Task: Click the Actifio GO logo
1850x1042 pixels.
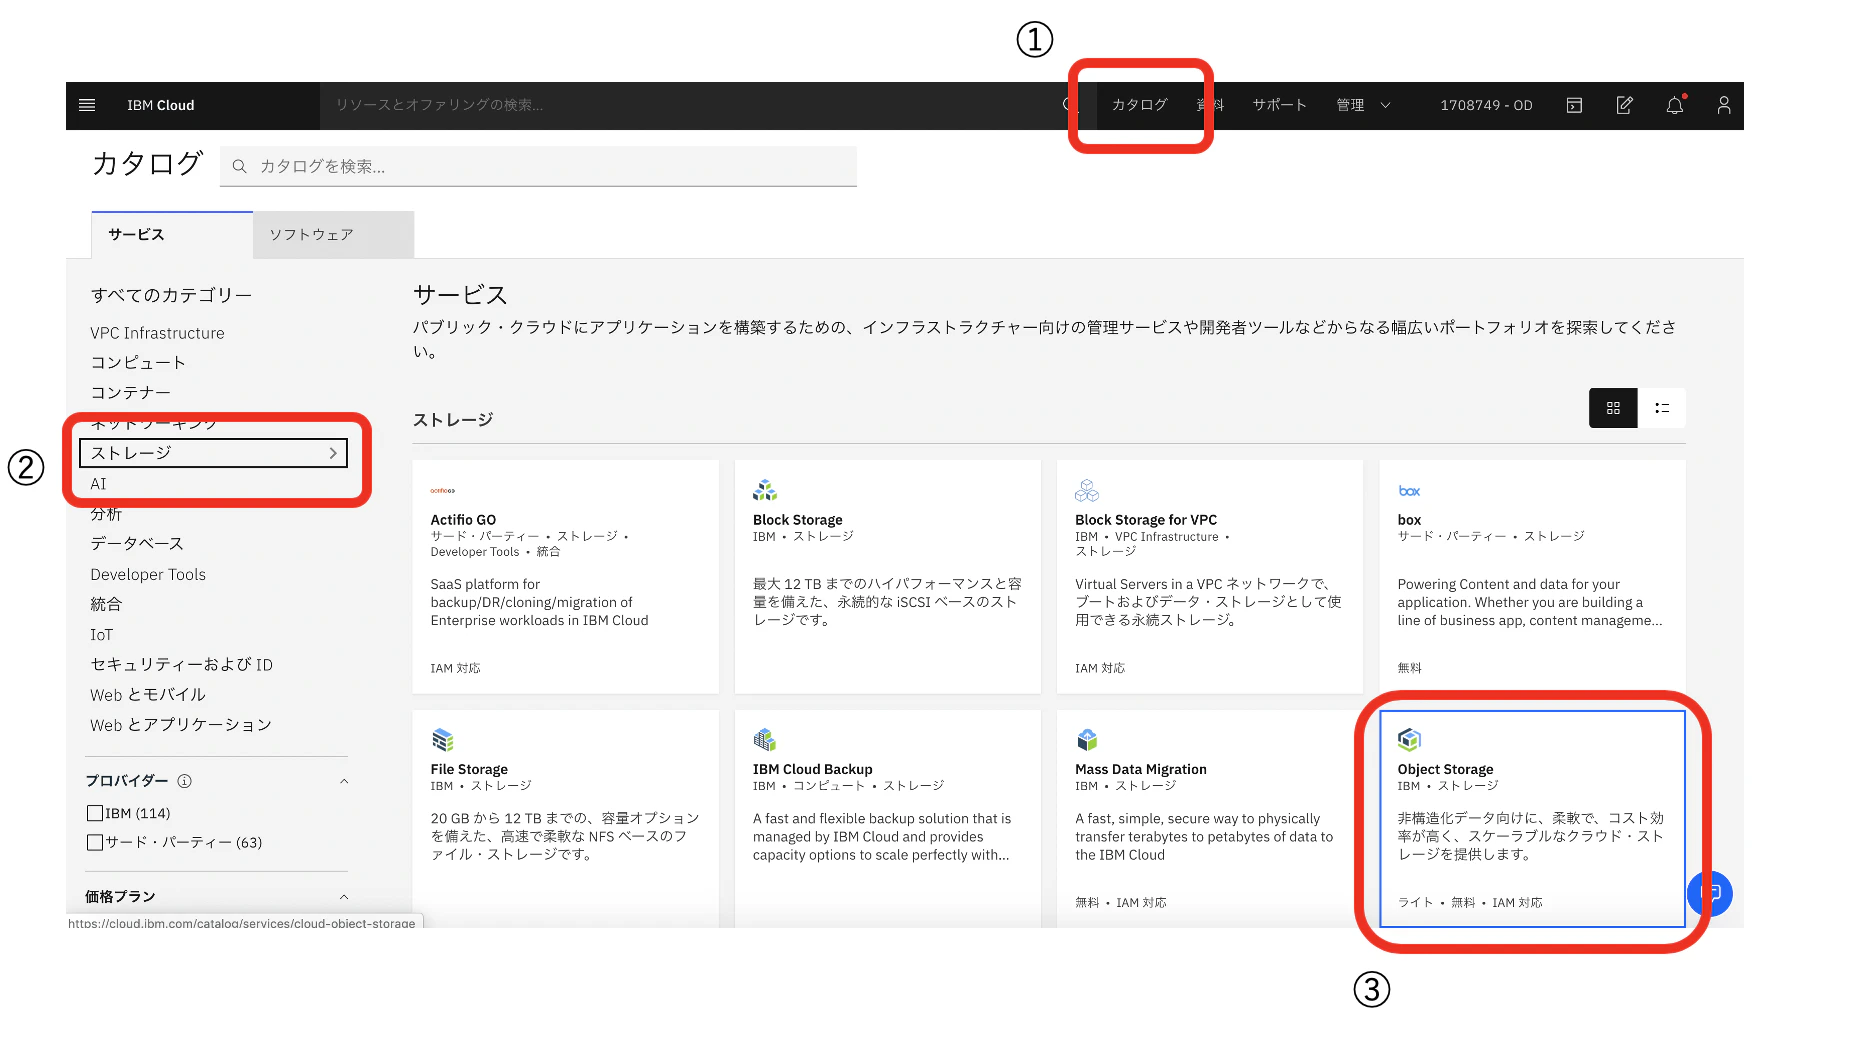Action: tap(443, 491)
